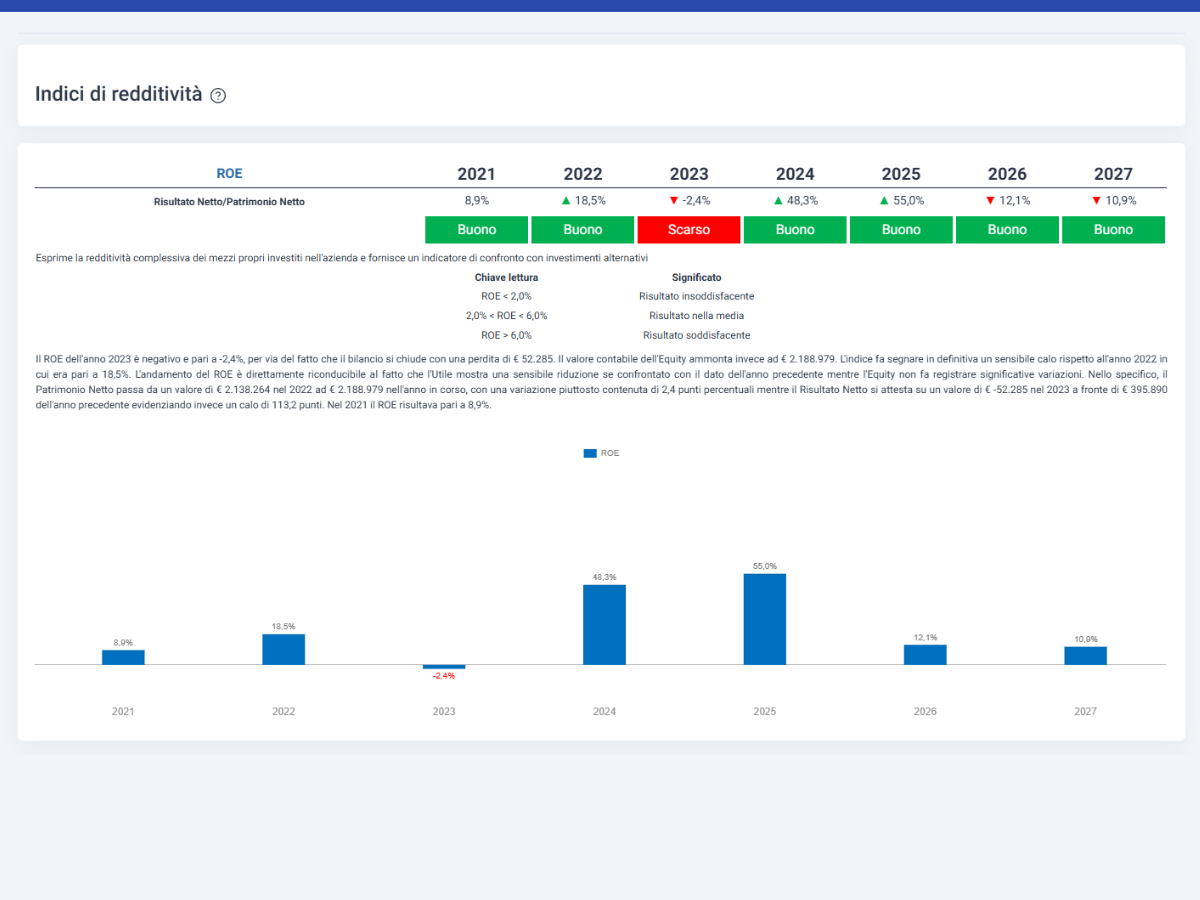This screenshot has width=1200, height=900.
Task: Click the tallest bar for 2025
Action: [765, 619]
